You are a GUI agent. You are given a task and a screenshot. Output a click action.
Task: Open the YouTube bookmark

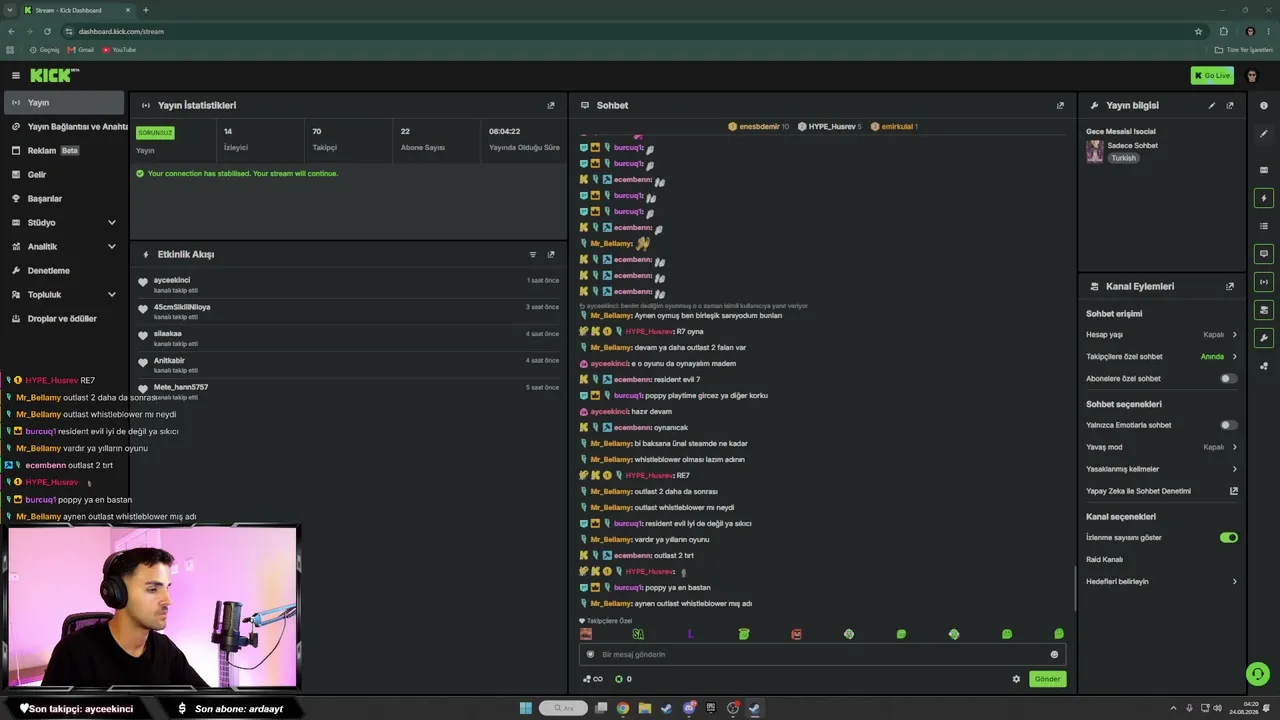pos(119,50)
